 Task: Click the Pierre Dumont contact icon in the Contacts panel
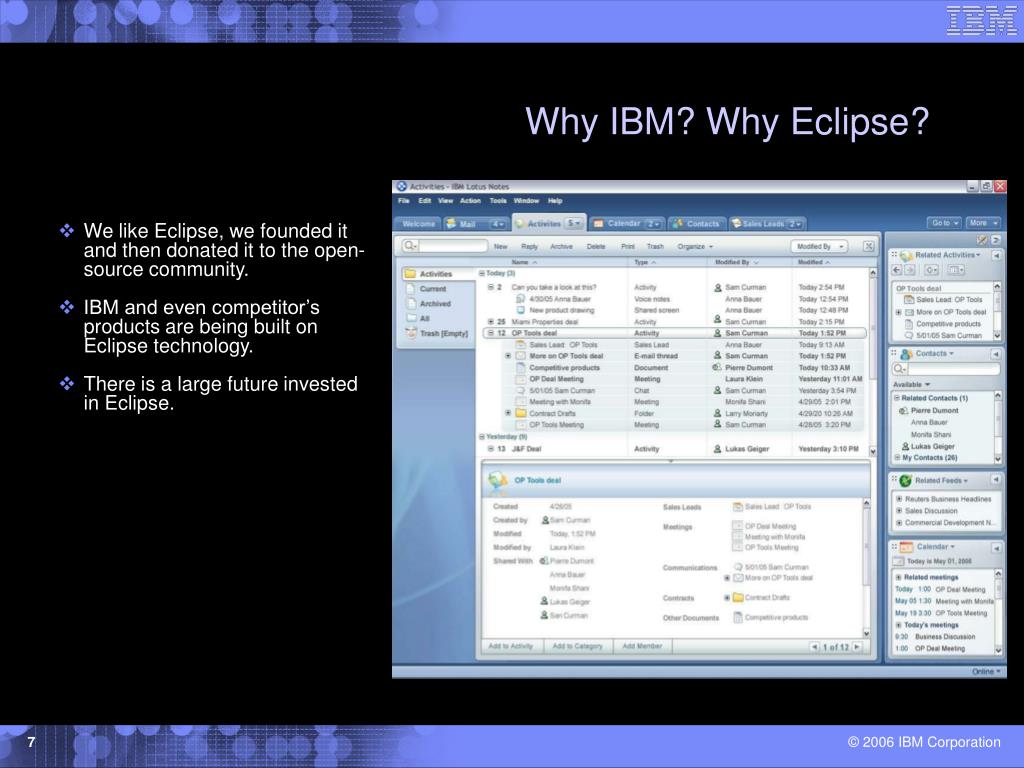click(904, 411)
